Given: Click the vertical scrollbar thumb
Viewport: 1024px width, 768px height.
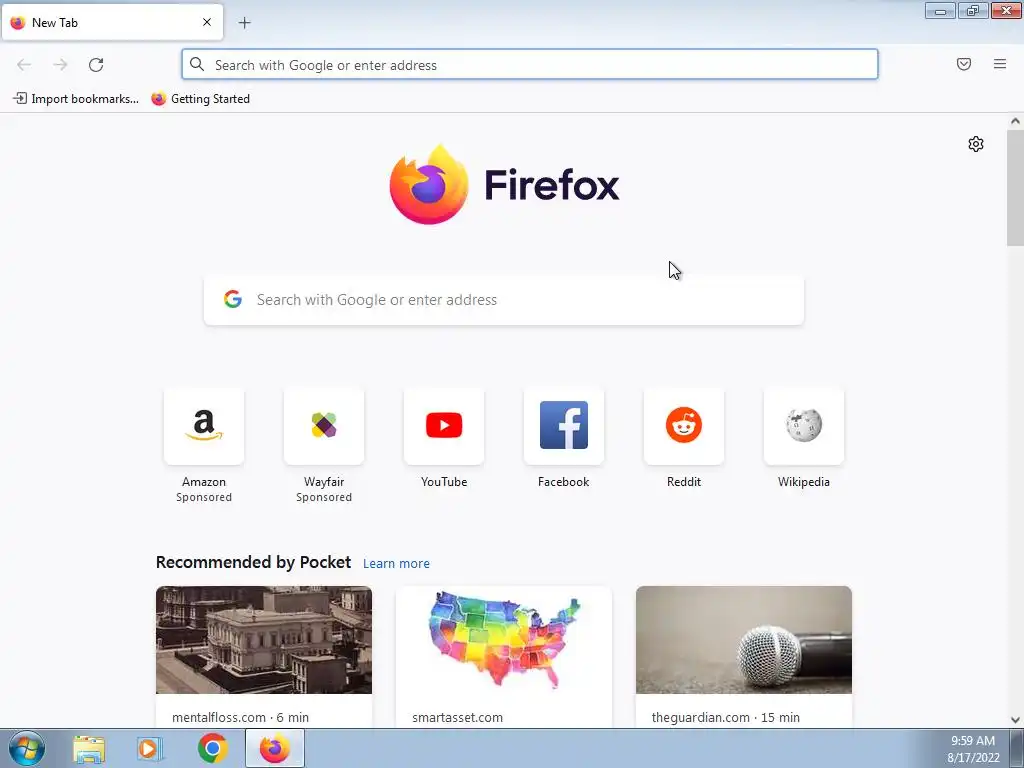Looking at the screenshot, I should coord(1015,187).
